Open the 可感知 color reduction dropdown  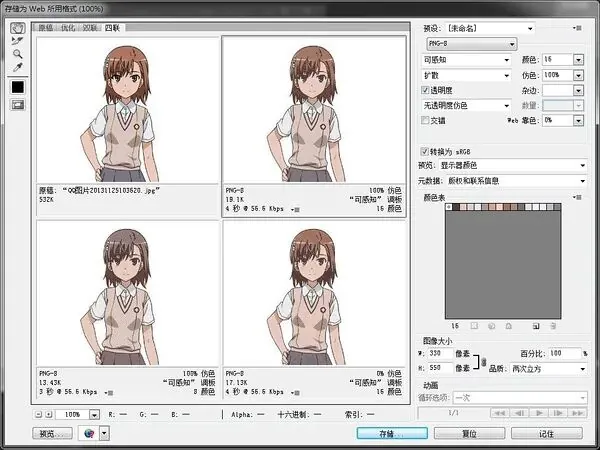(466, 60)
